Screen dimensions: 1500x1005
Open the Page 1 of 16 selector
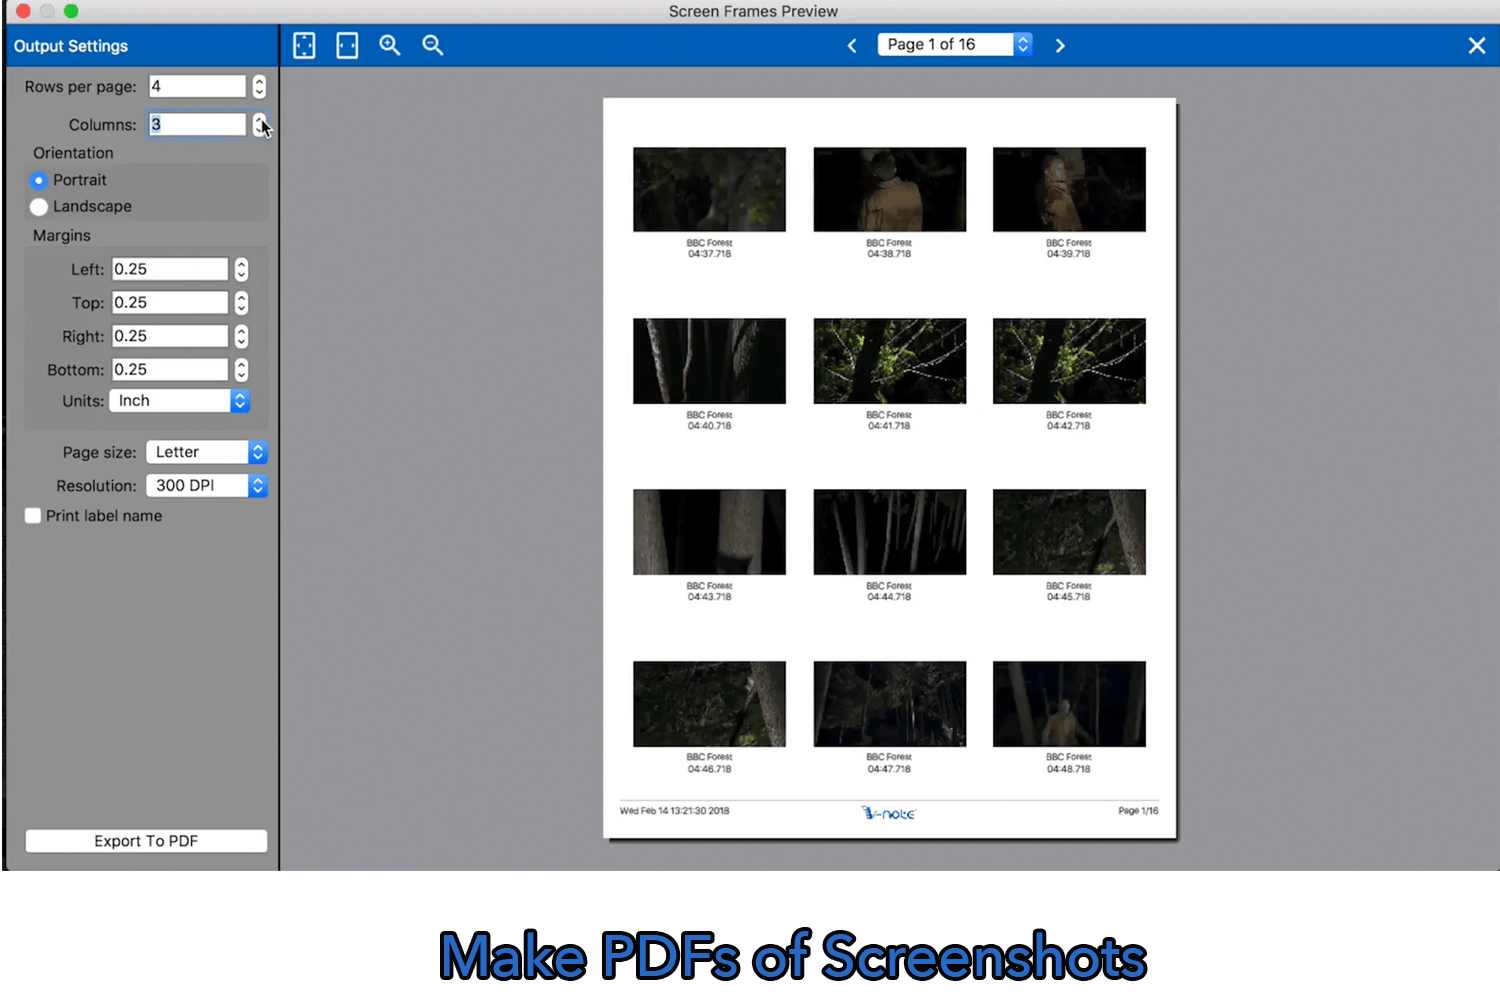pyautogui.click(x=954, y=45)
